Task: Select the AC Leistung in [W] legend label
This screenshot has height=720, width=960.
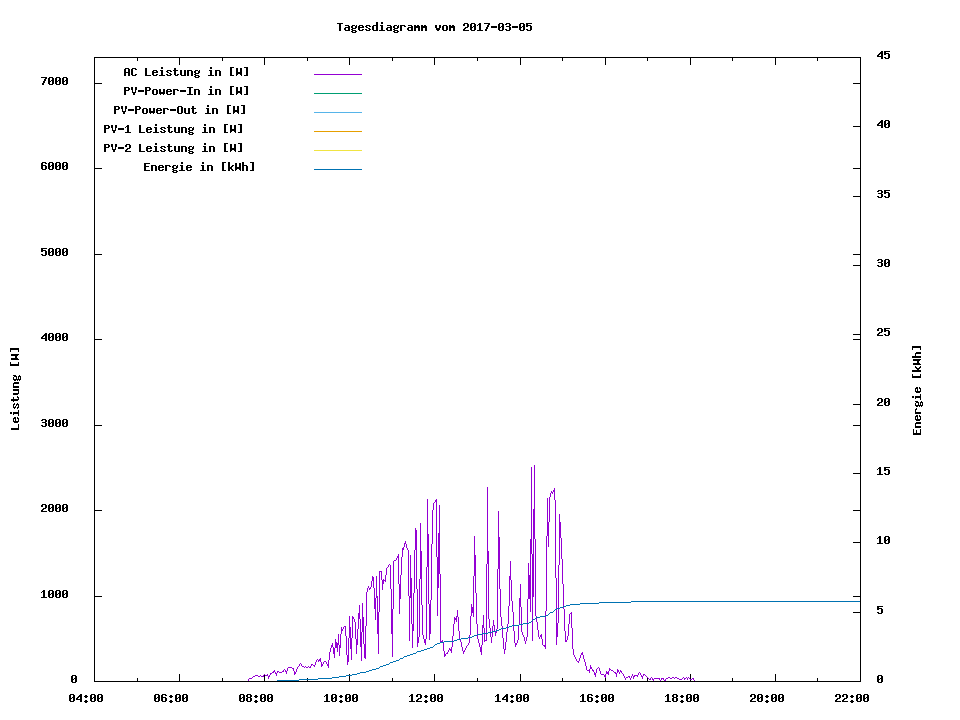Action: (186, 72)
